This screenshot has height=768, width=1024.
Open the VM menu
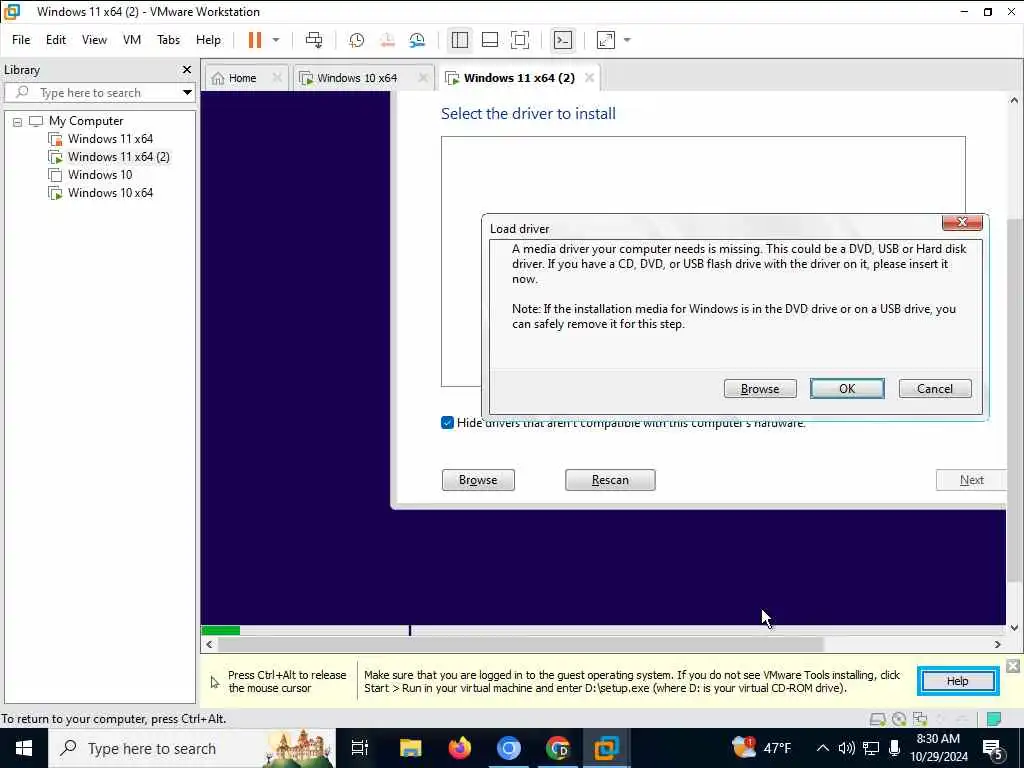point(132,40)
